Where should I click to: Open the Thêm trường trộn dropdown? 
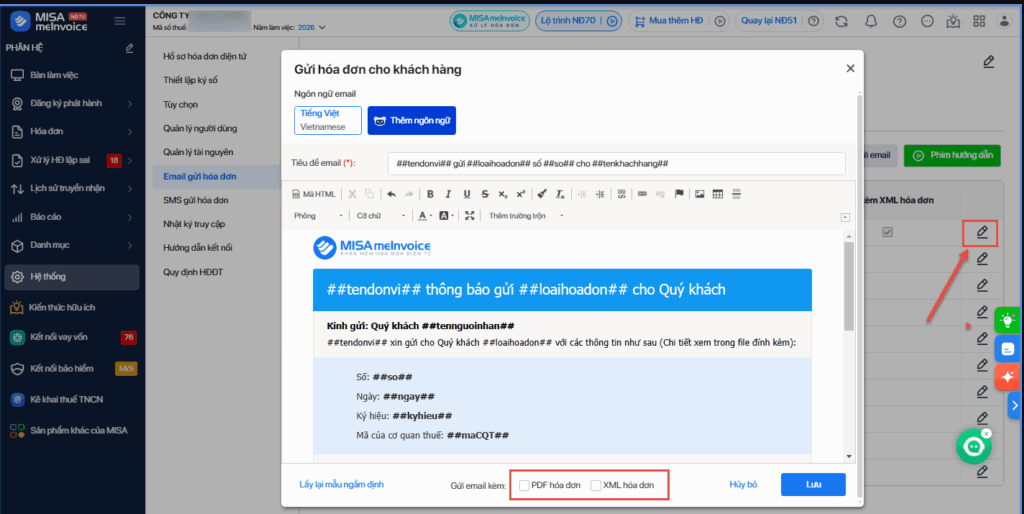[x=526, y=215]
